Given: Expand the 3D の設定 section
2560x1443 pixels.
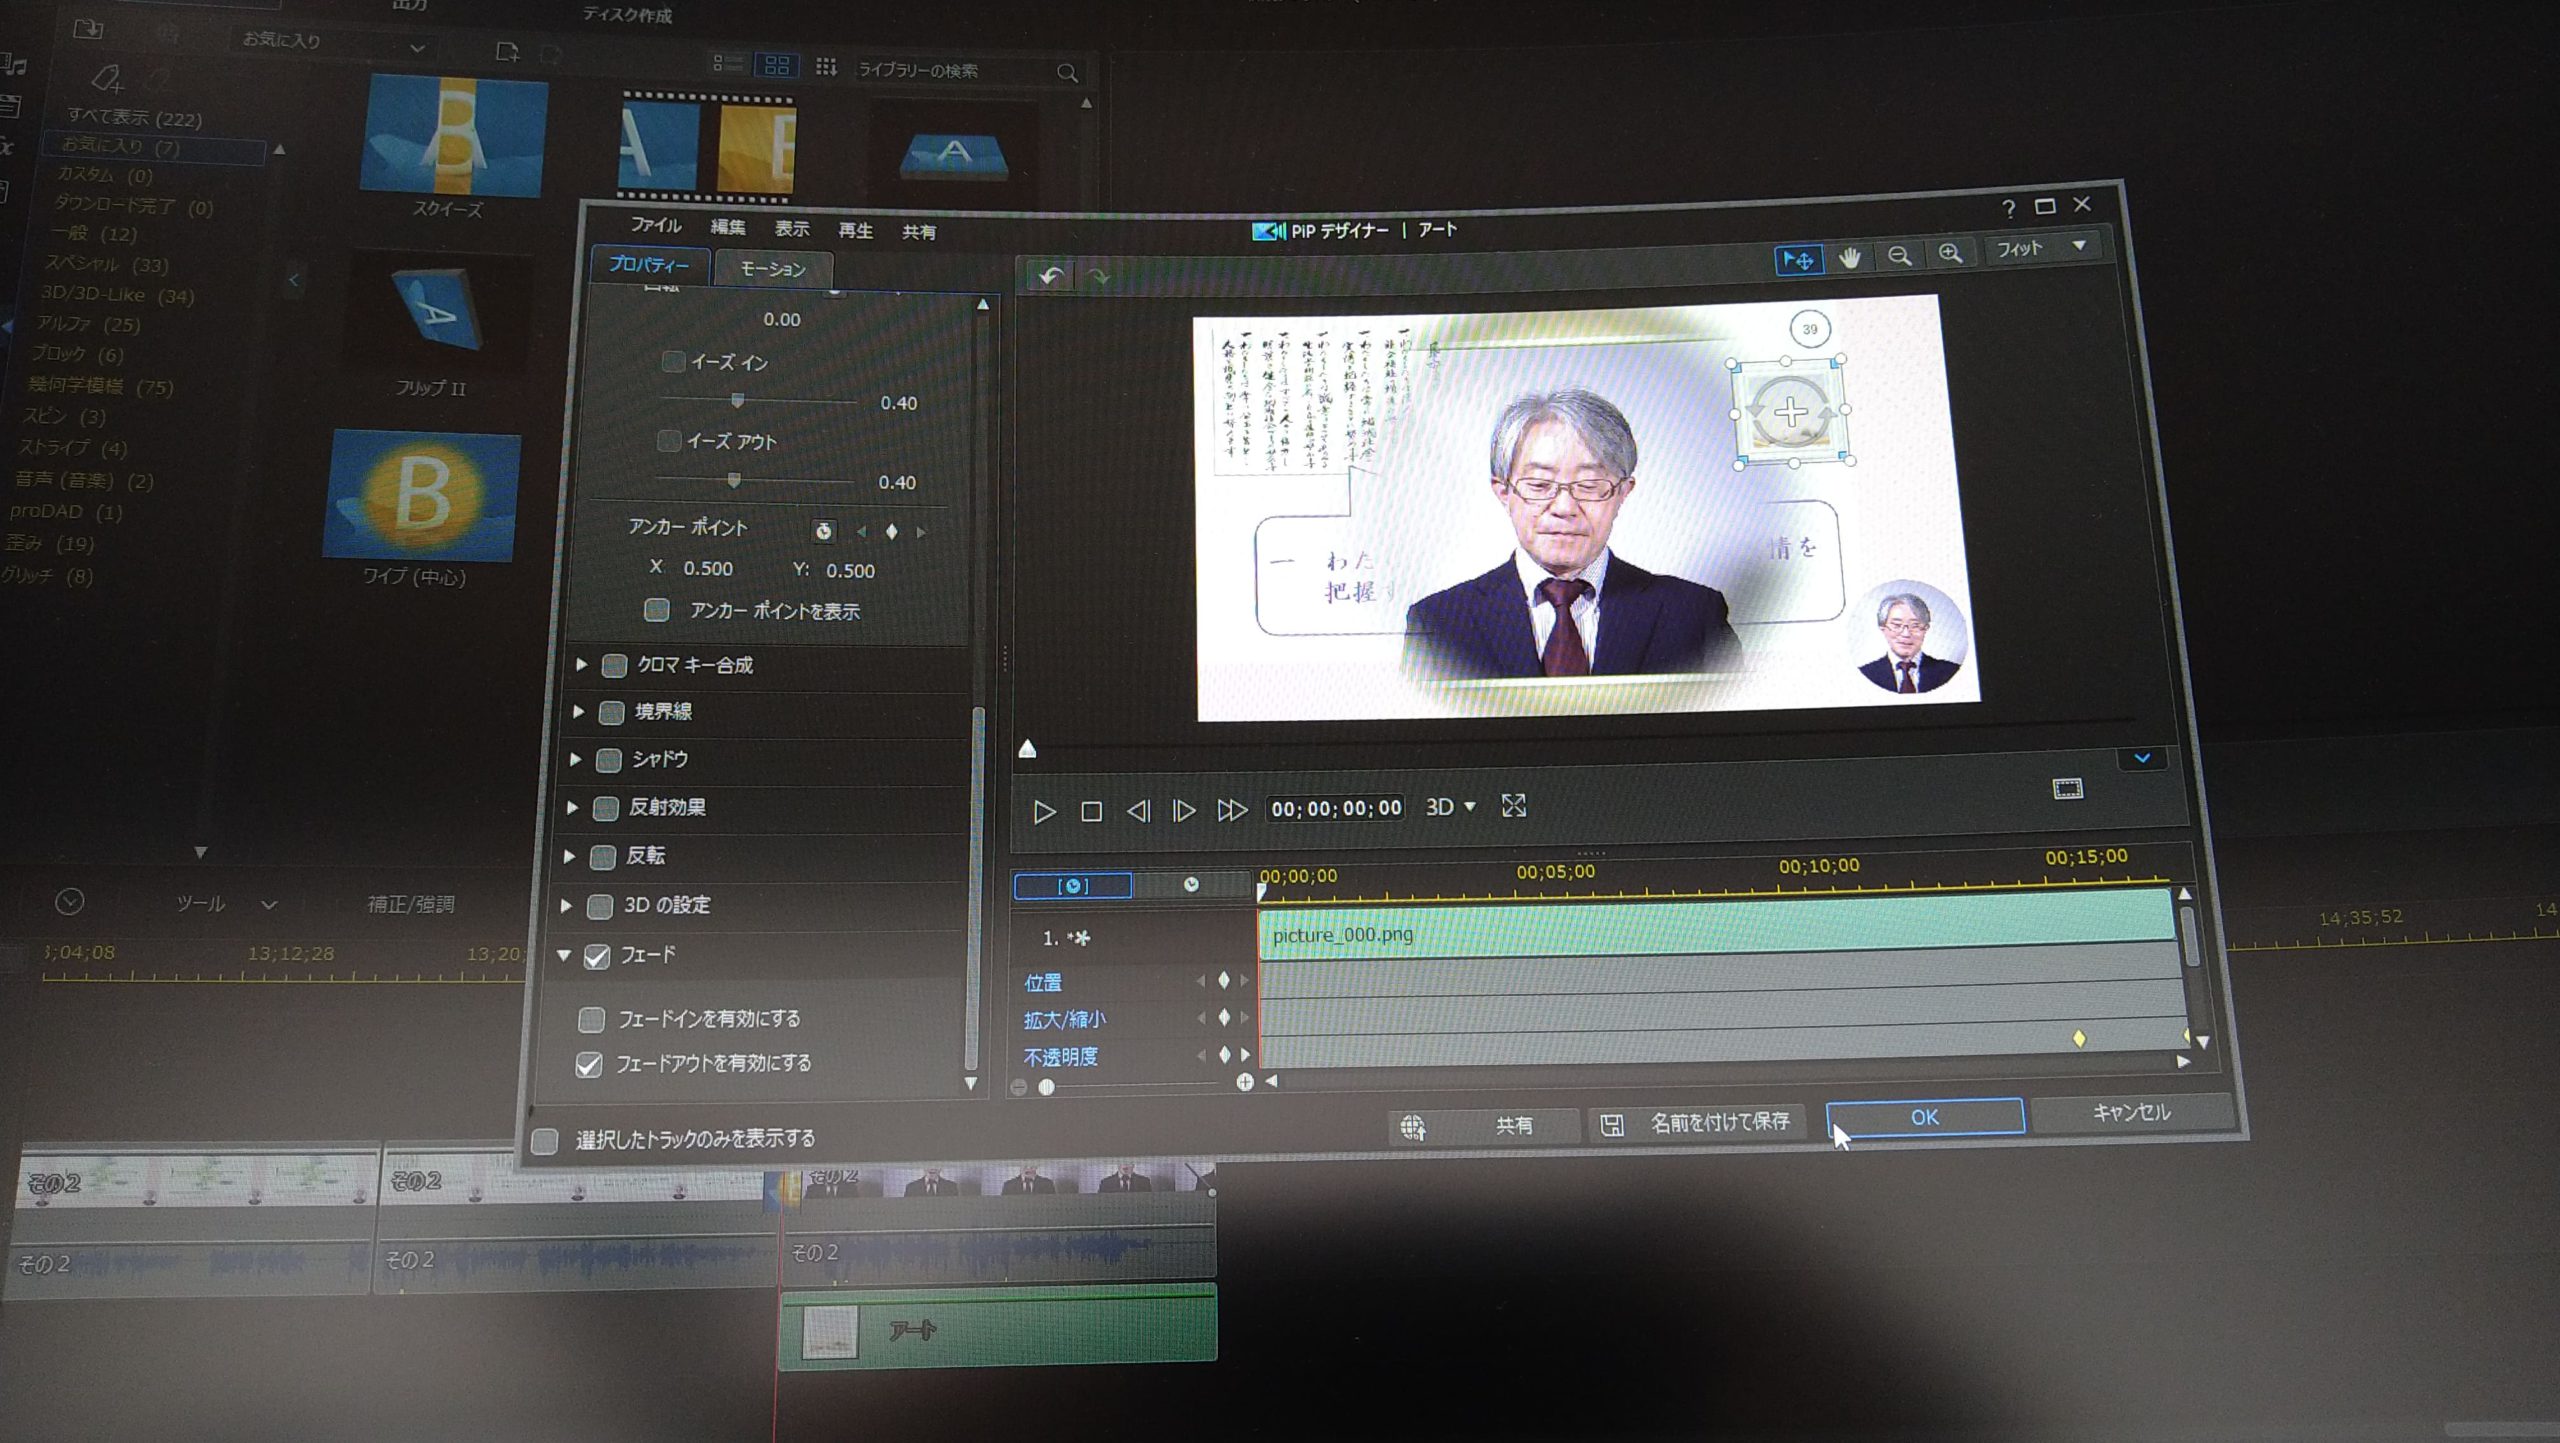Looking at the screenshot, I should (566, 905).
